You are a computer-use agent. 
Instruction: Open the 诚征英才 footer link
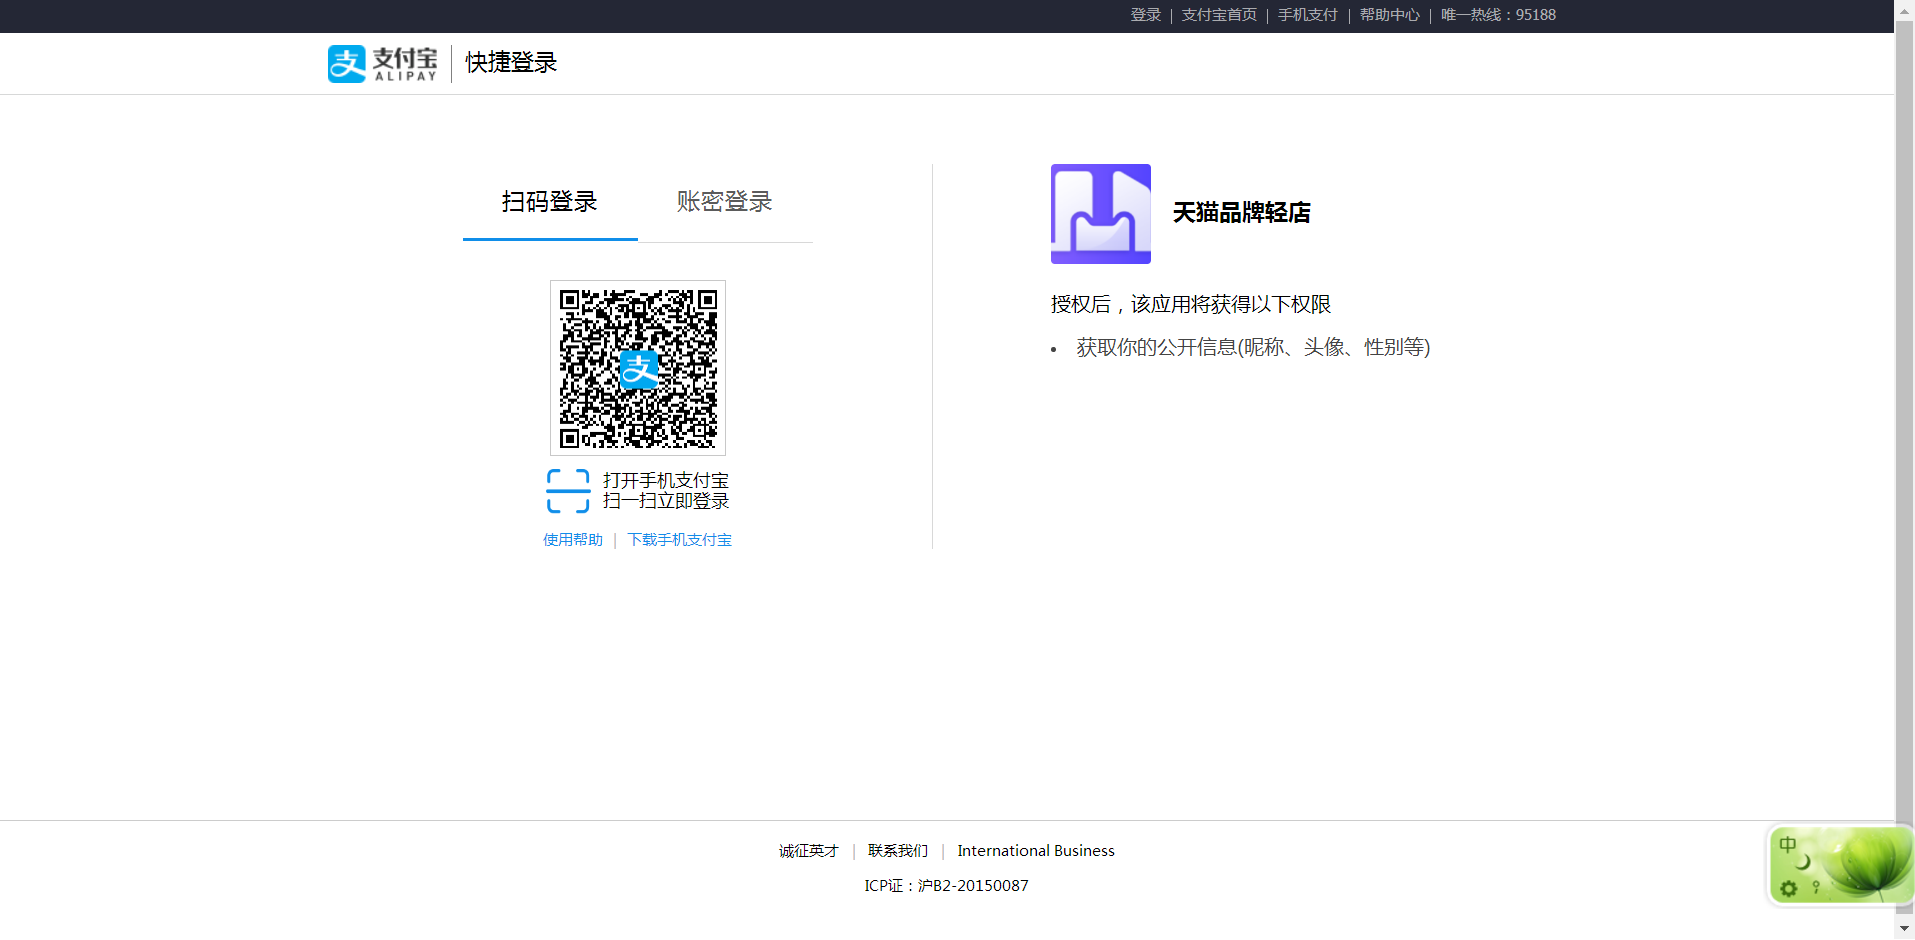809,851
